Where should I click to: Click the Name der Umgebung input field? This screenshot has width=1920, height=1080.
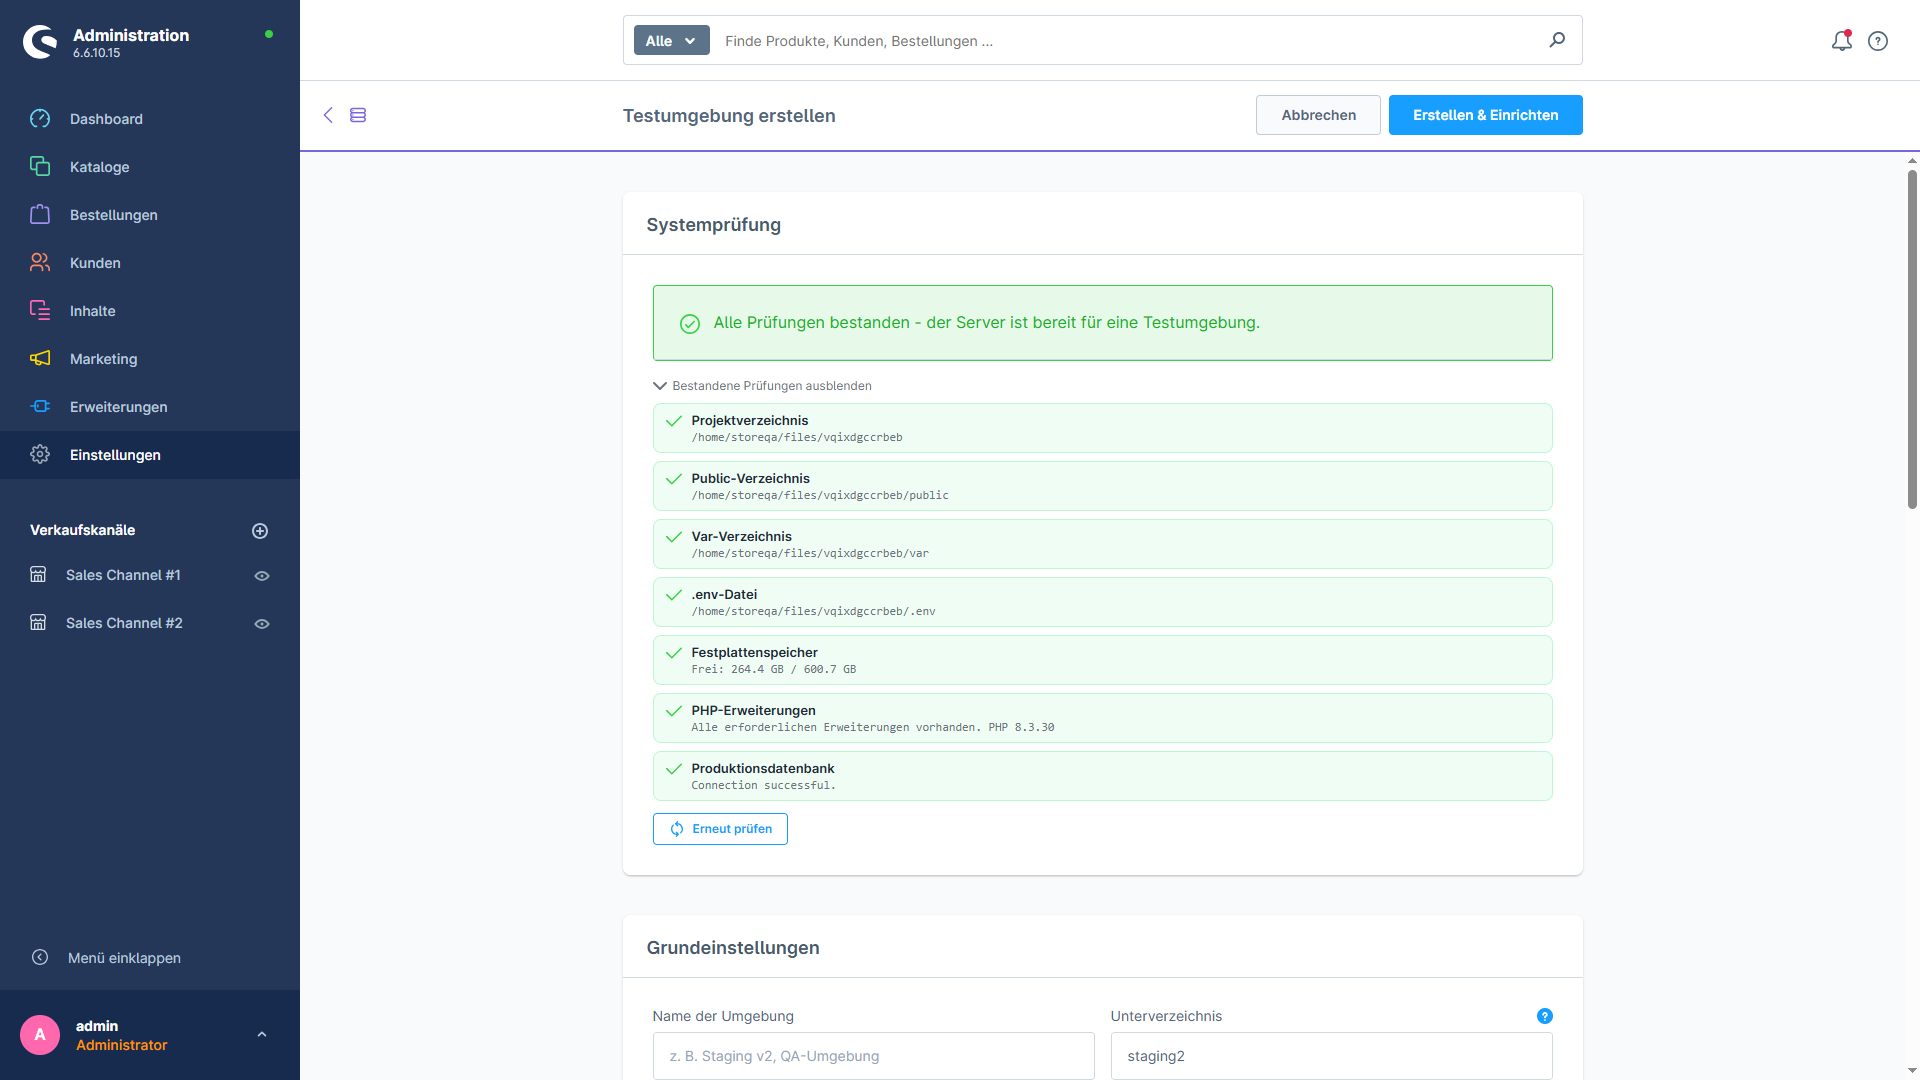point(873,1056)
